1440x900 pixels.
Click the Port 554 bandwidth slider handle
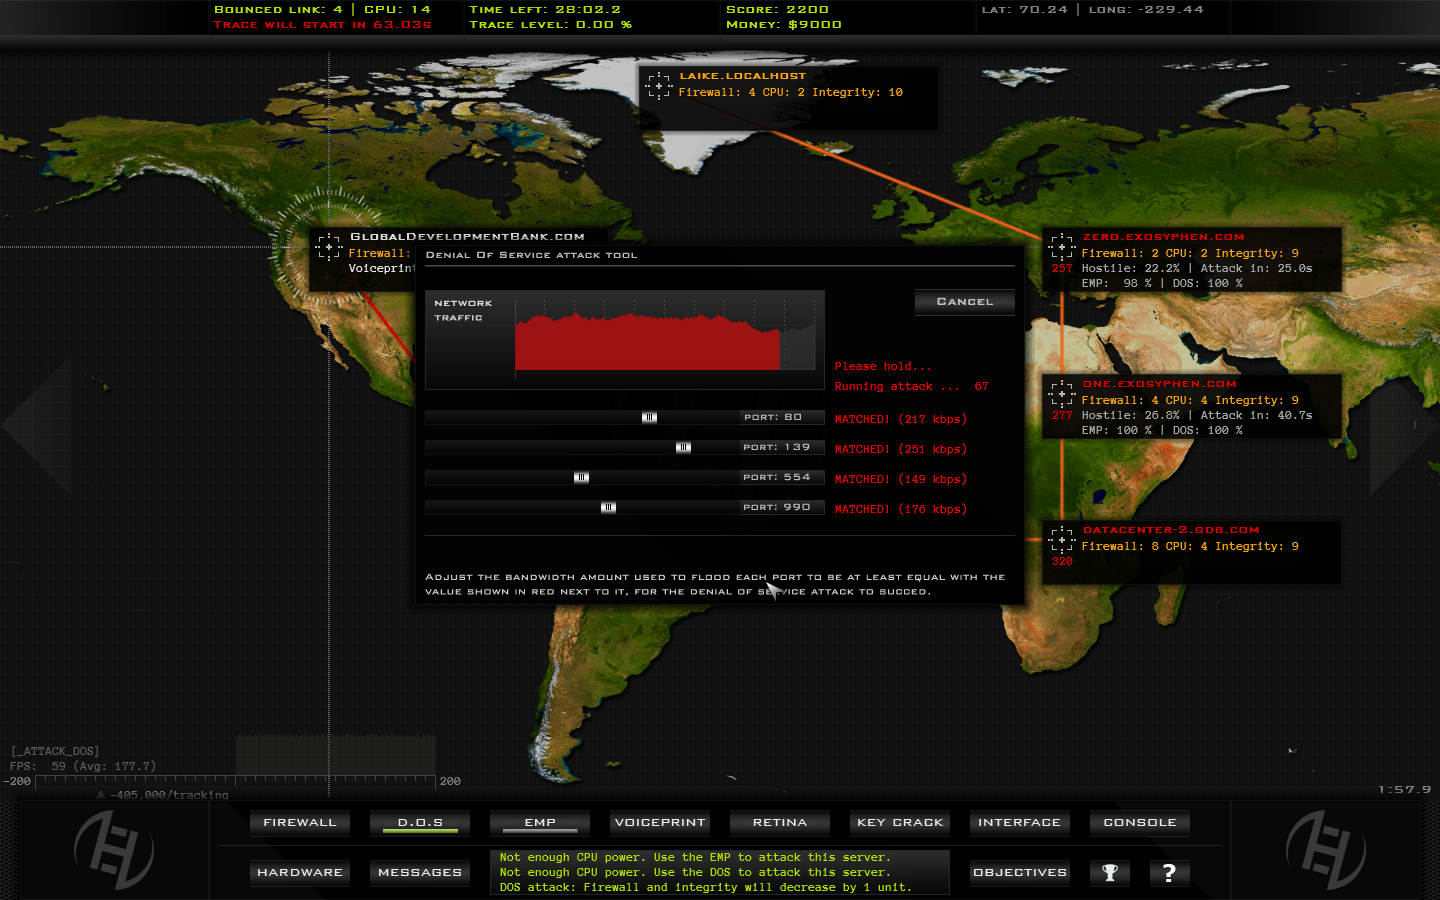click(x=581, y=478)
